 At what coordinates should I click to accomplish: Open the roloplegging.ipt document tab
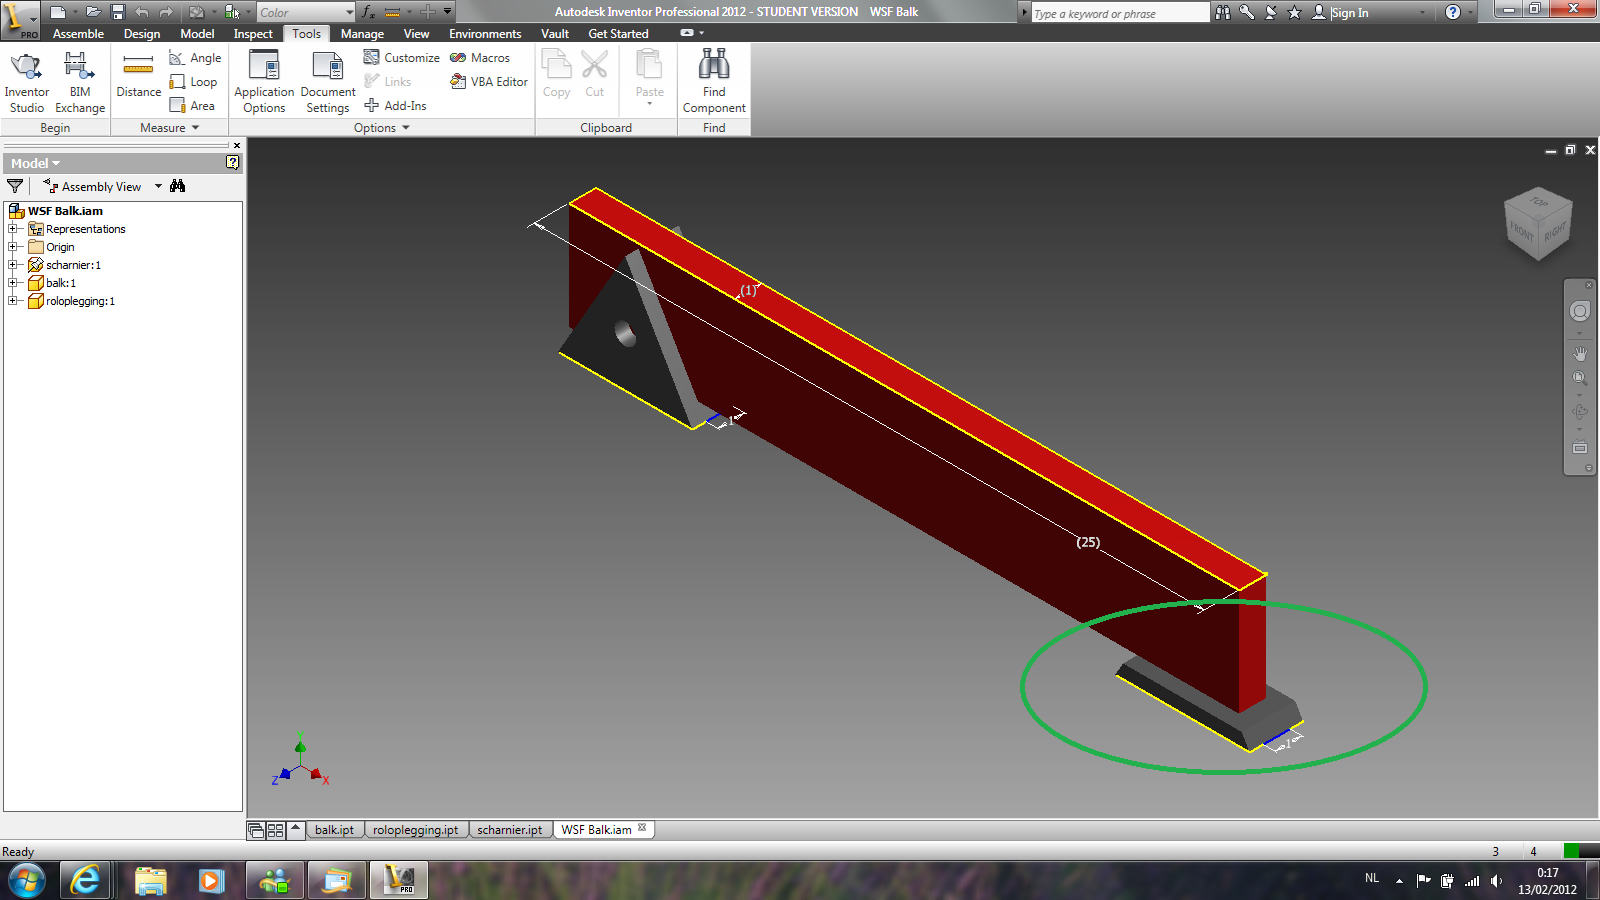point(415,830)
